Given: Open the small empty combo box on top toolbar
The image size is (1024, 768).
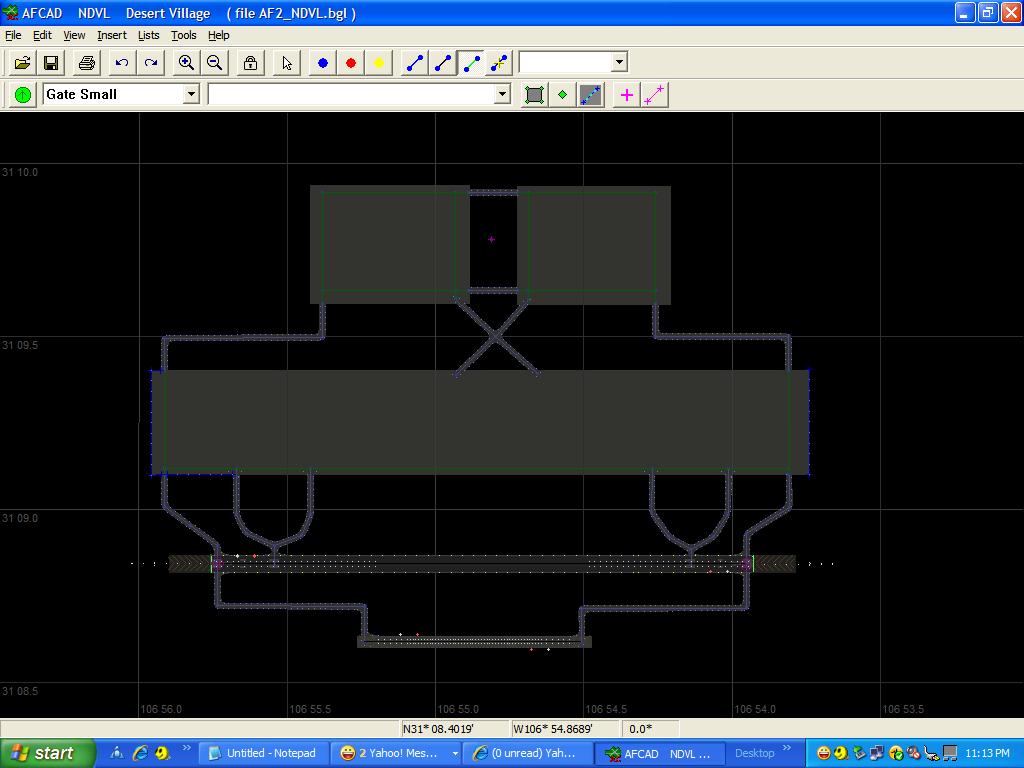Looking at the screenshot, I should pos(619,62).
